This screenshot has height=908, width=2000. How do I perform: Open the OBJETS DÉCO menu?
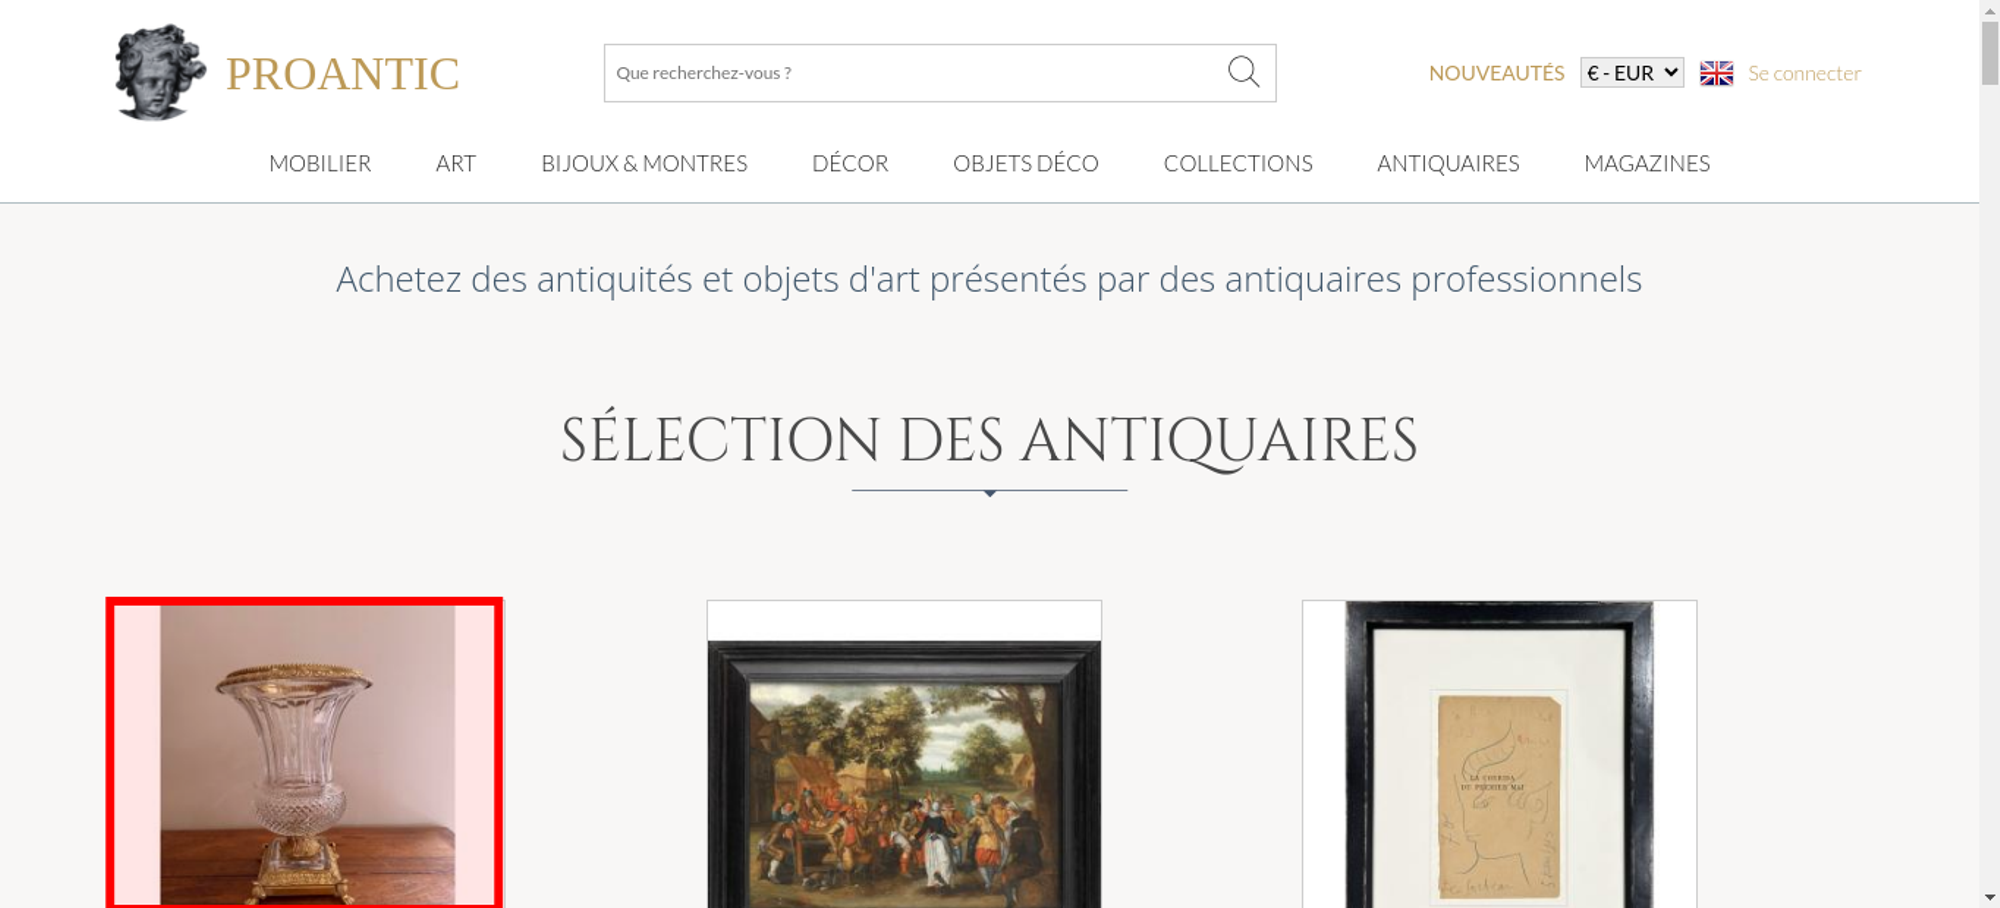pyautogui.click(x=1026, y=163)
